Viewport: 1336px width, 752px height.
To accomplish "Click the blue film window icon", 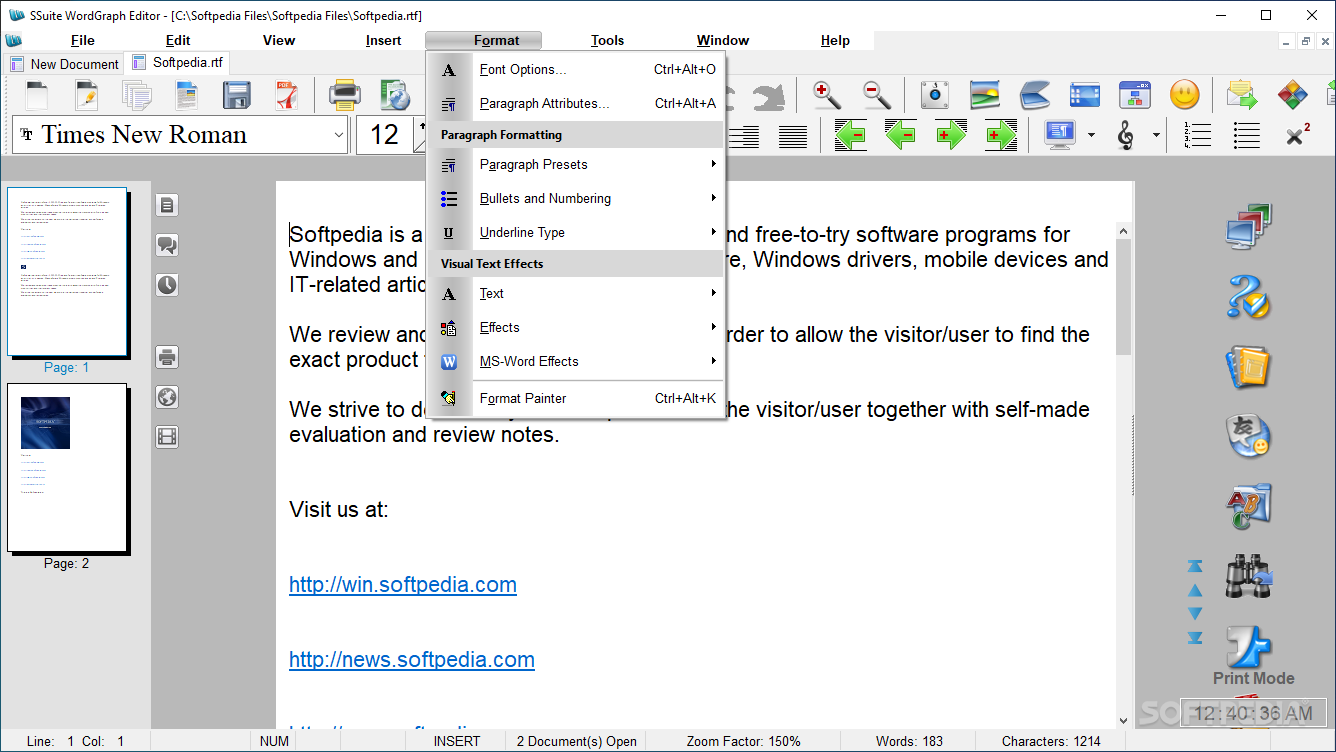I will point(1085,96).
